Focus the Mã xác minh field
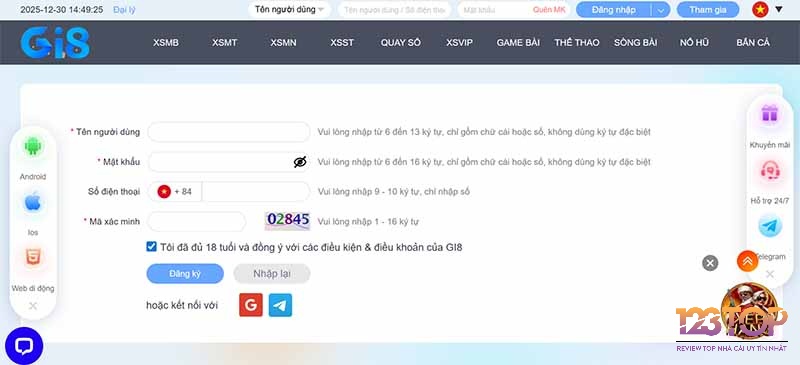Image resolution: width=800 pixels, height=365 pixels. [x=196, y=222]
